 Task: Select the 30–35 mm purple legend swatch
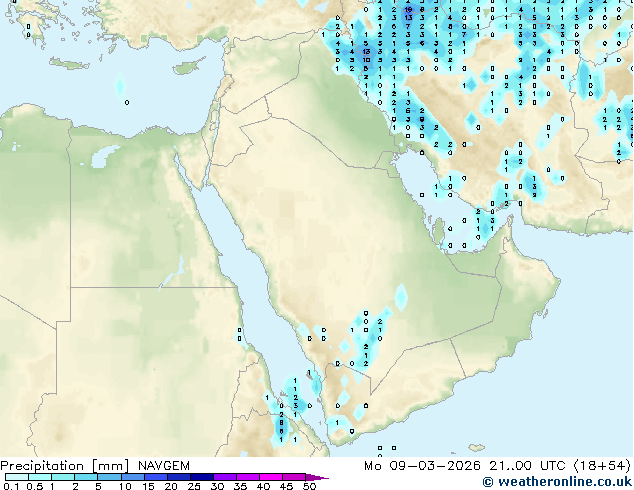225,477
